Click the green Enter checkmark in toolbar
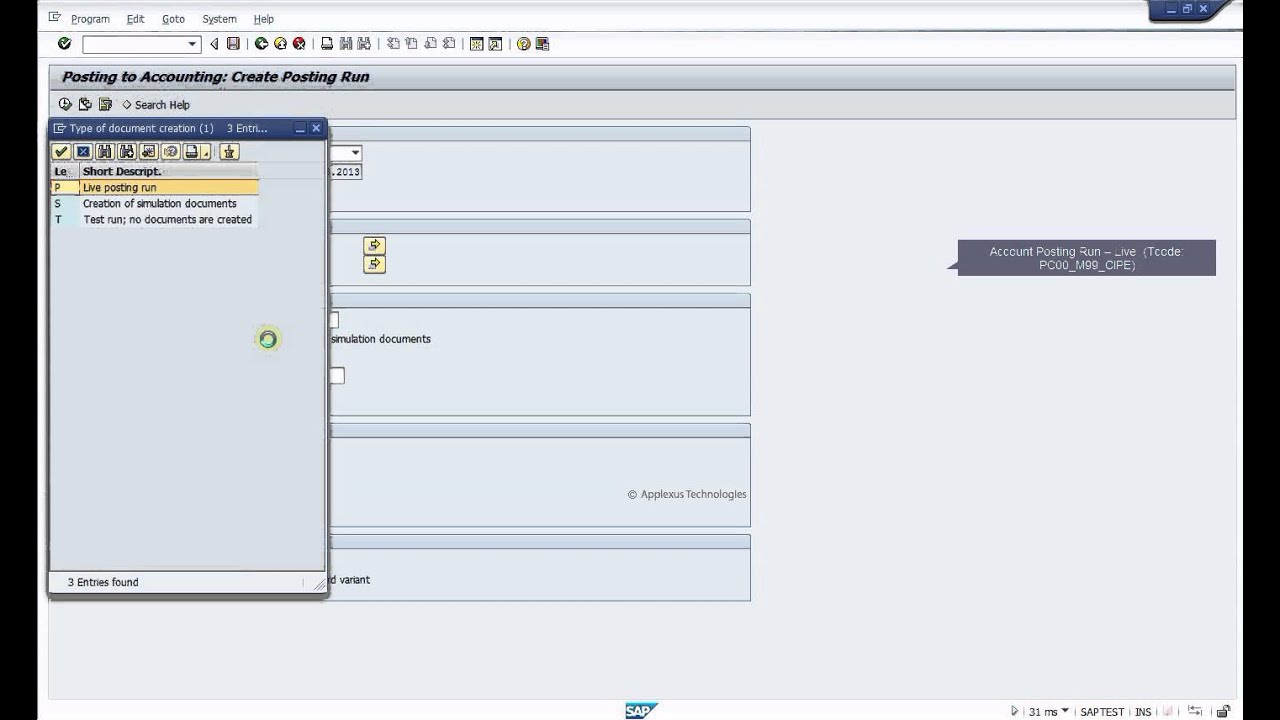Viewport: 1280px width, 720px height. (64, 44)
